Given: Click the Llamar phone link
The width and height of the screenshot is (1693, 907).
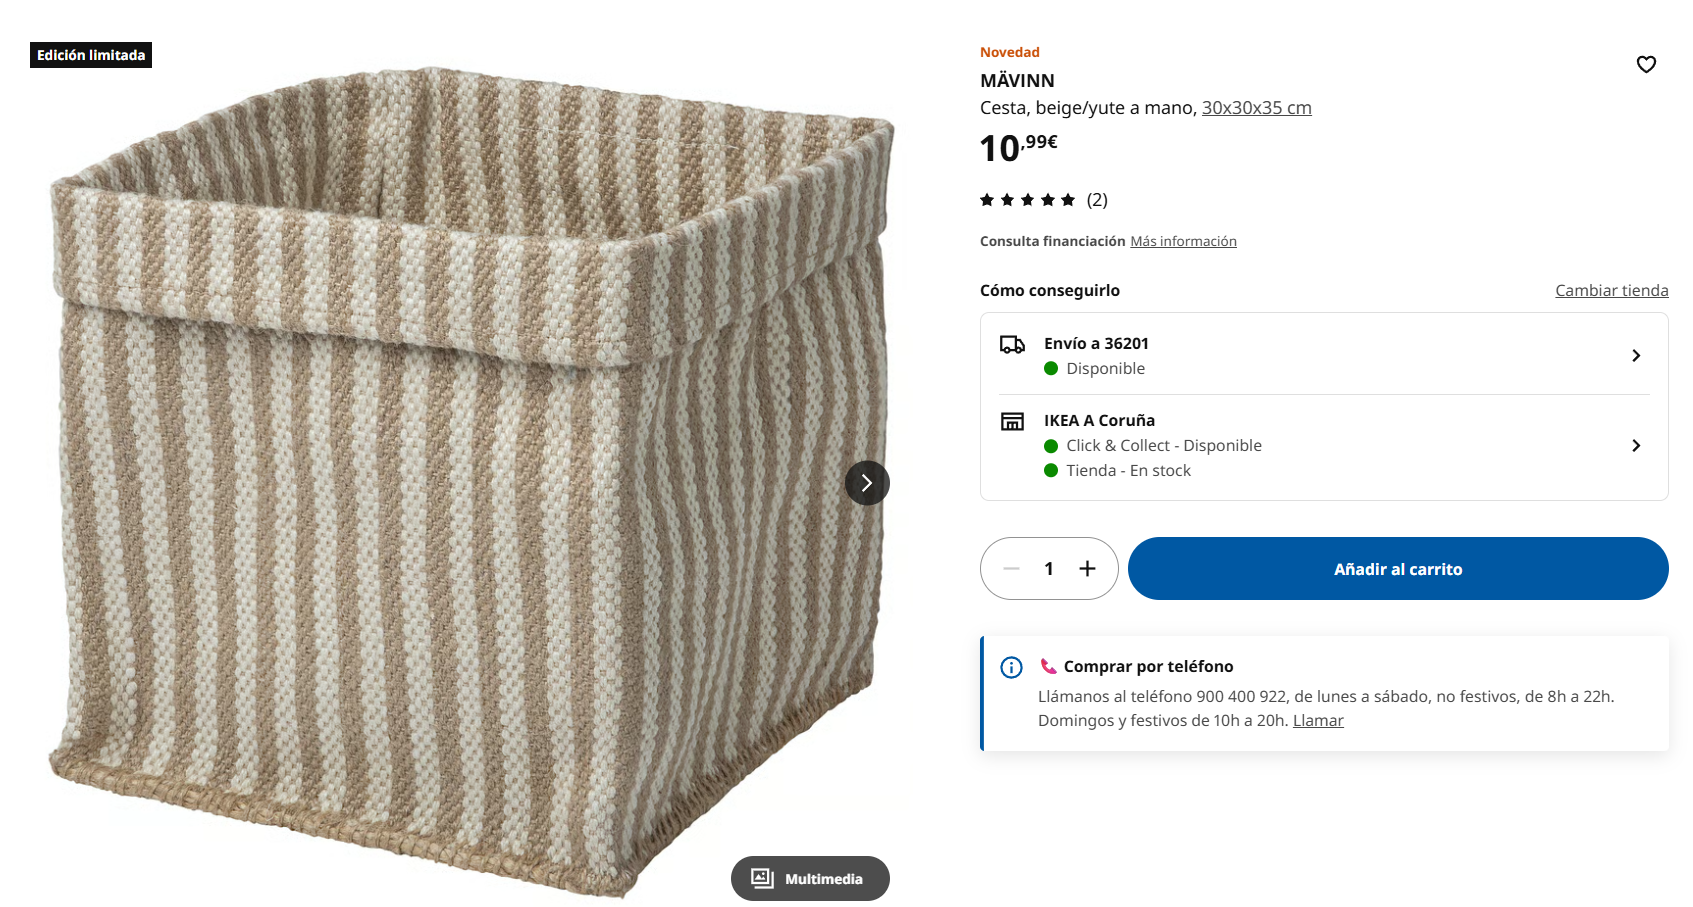Looking at the screenshot, I should point(1318,720).
